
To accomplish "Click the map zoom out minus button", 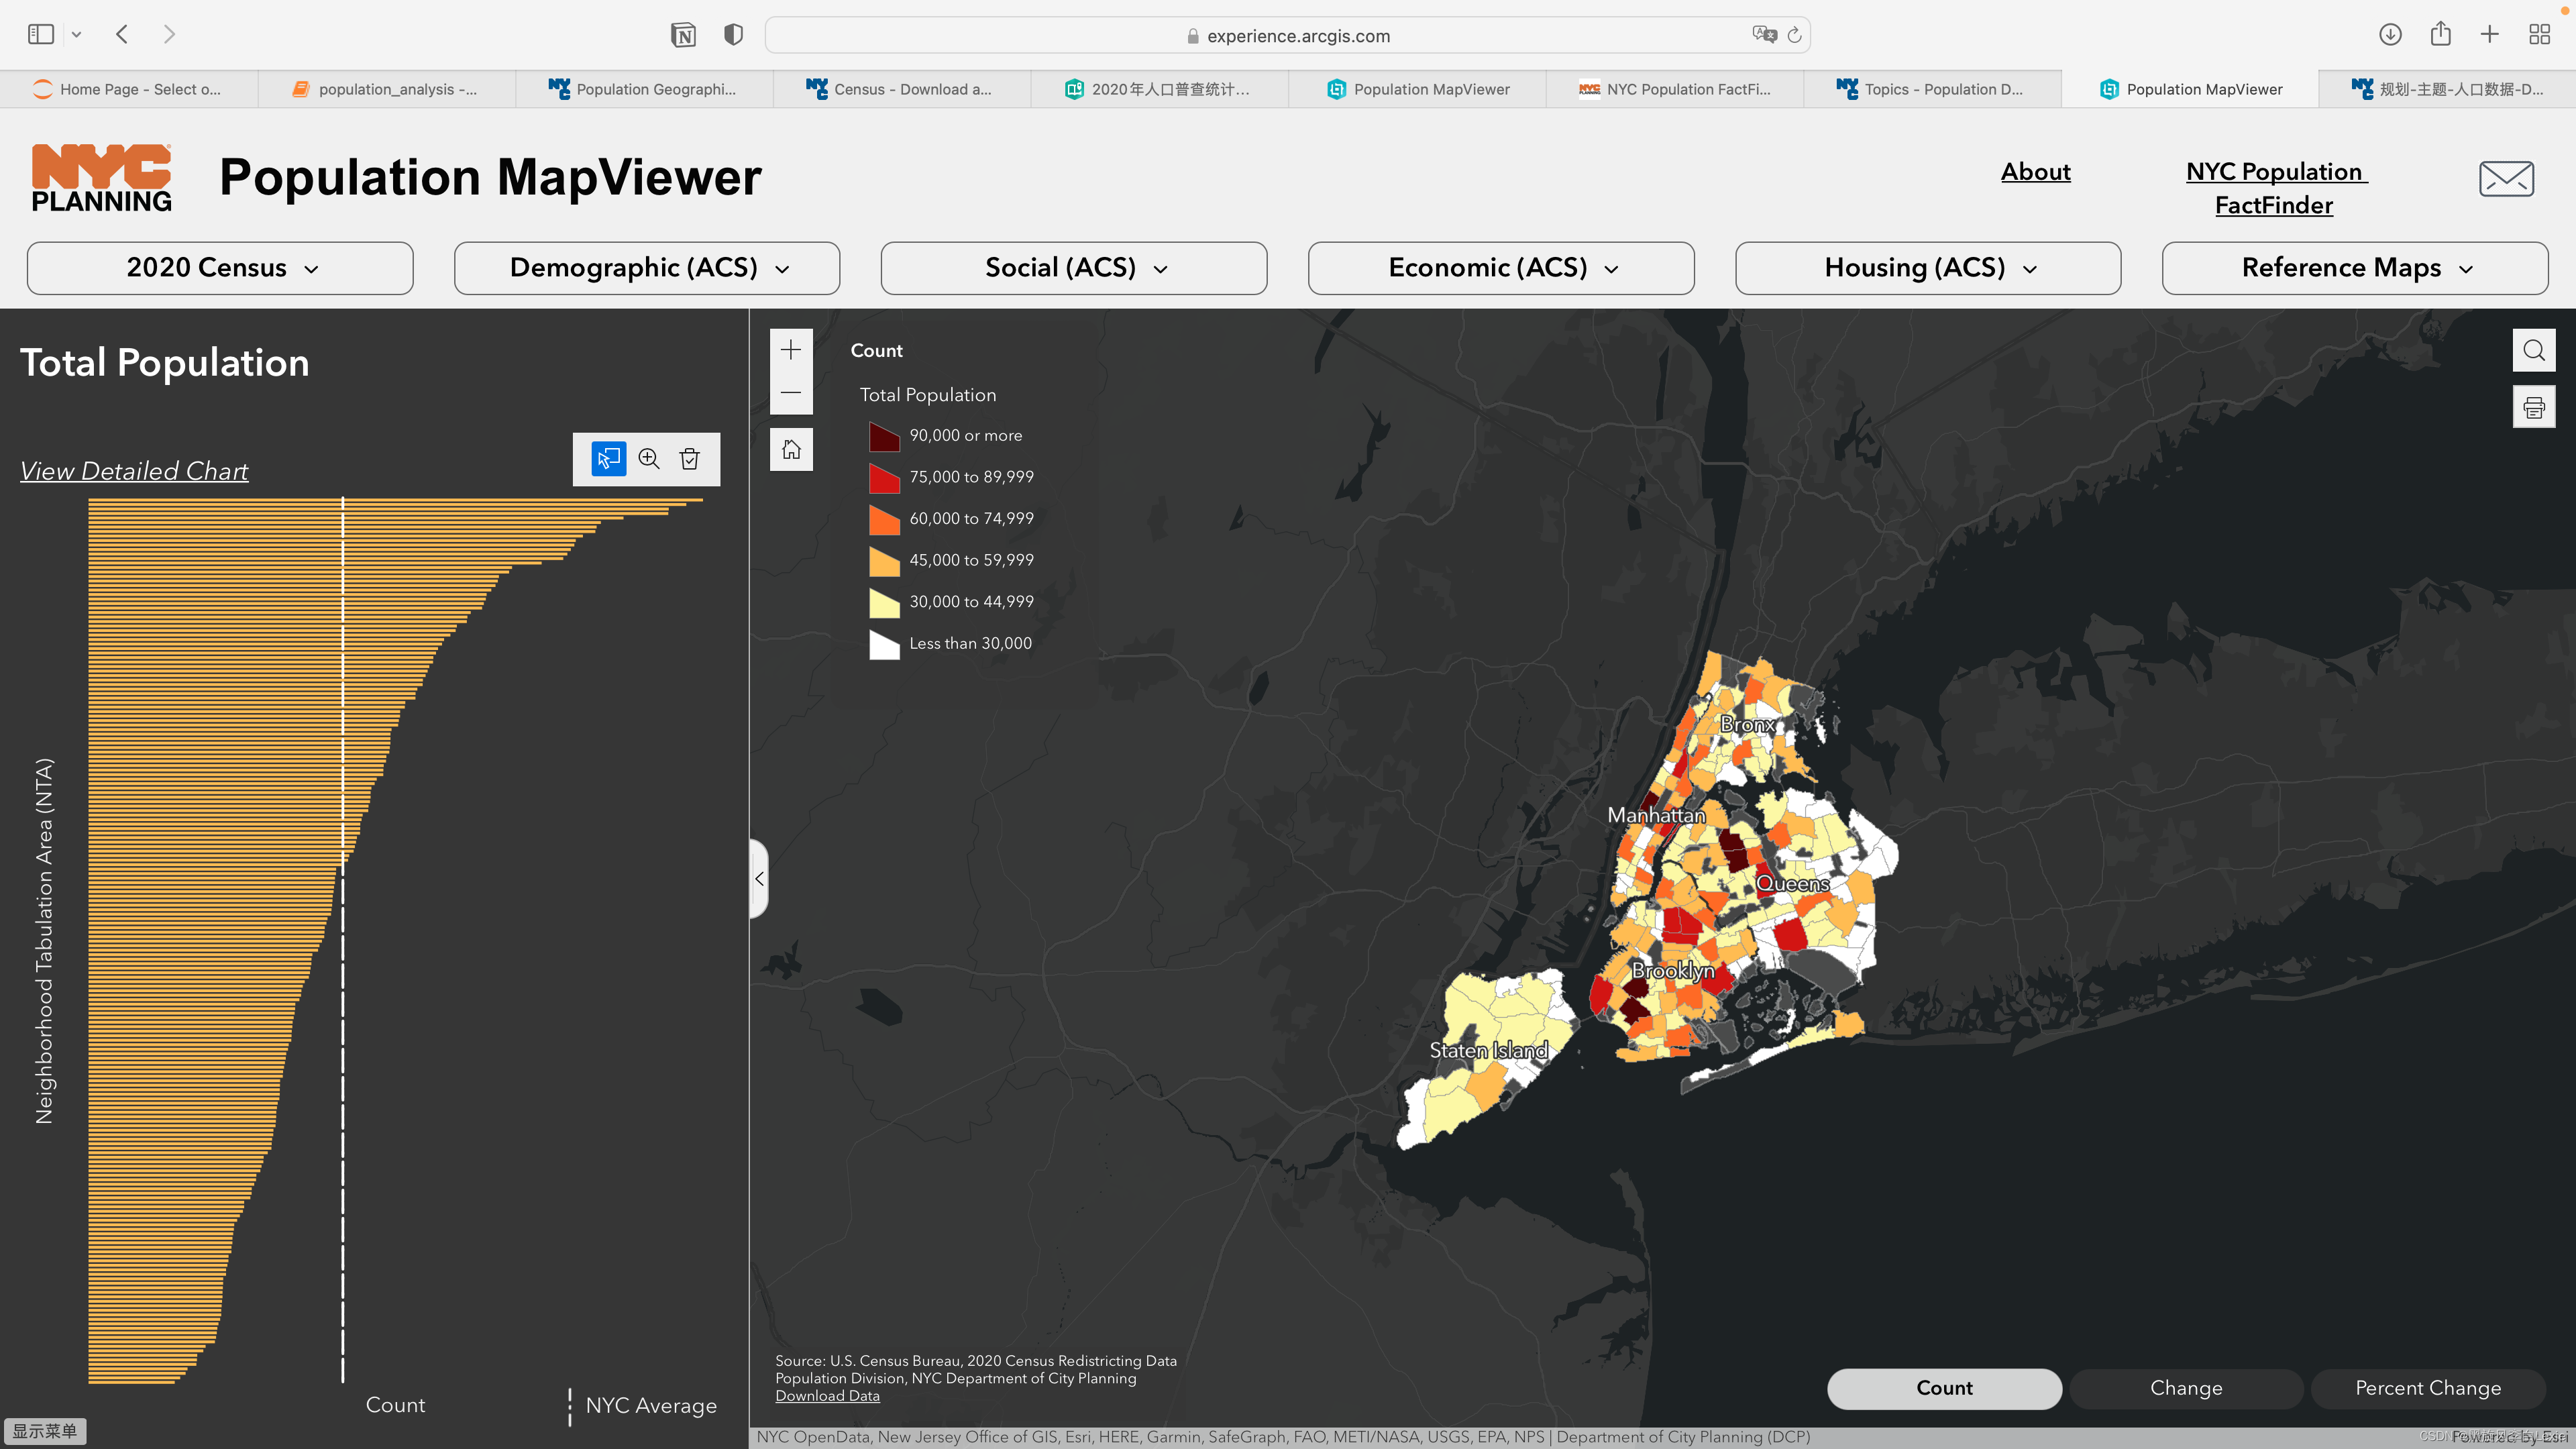I will pos(791,393).
